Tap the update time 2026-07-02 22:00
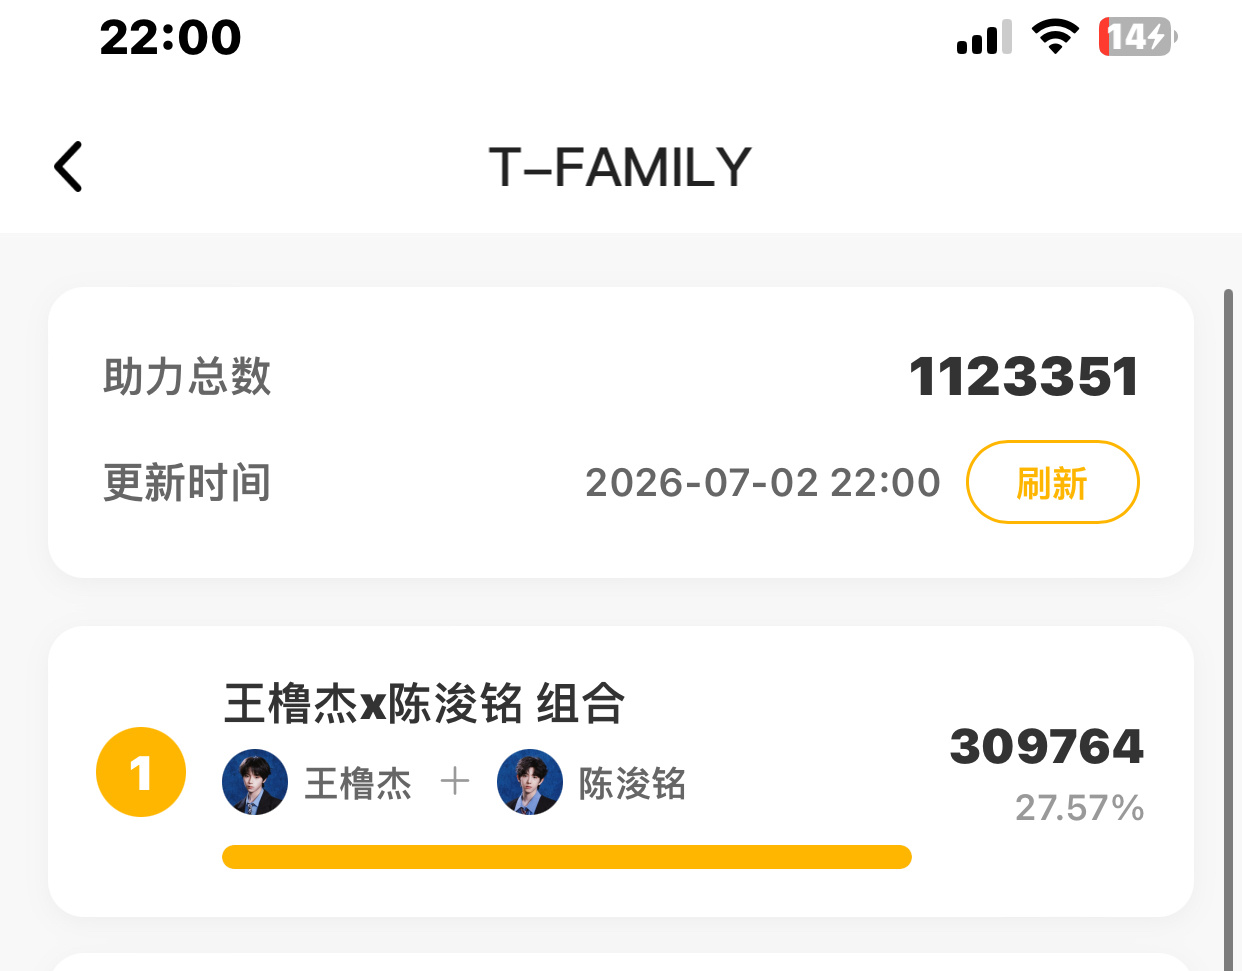 763,483
